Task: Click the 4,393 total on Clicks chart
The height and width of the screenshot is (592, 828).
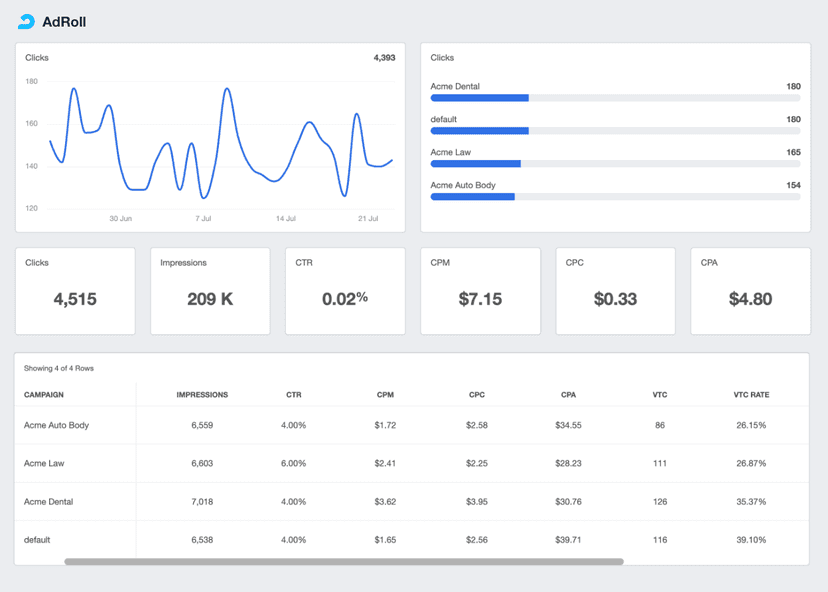Action: [x=383, y=58]
